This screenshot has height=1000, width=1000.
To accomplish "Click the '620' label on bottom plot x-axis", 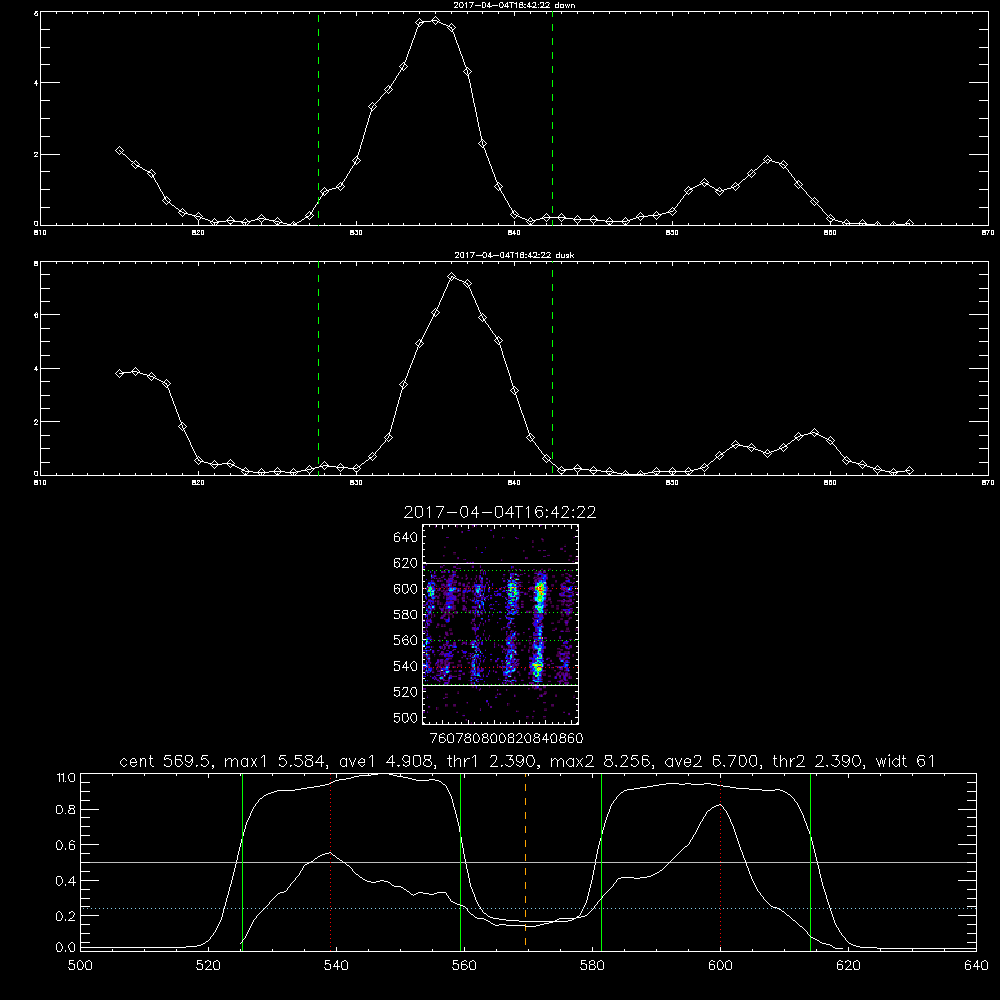I will 848,966.
